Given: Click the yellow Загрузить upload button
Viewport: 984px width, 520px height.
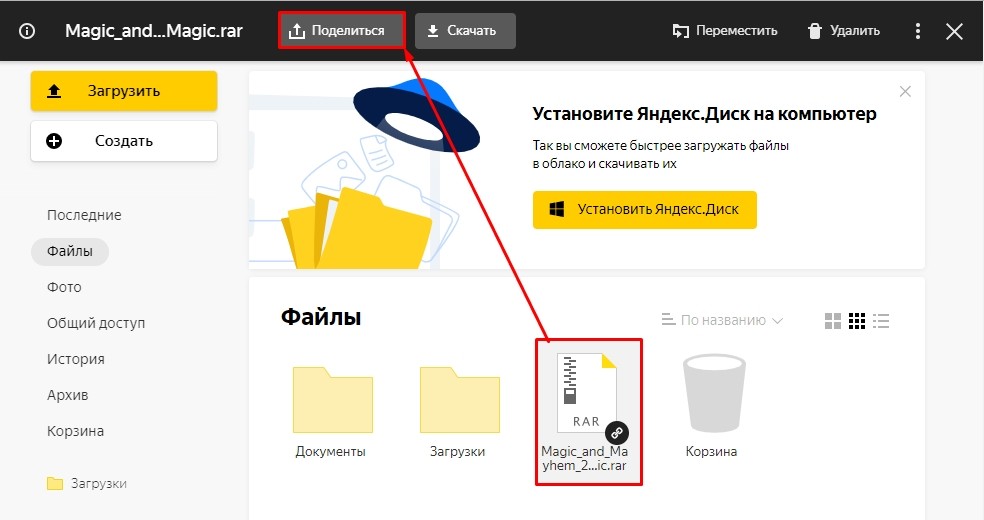Looking at the screenshot, I should (x=124, y=91).
